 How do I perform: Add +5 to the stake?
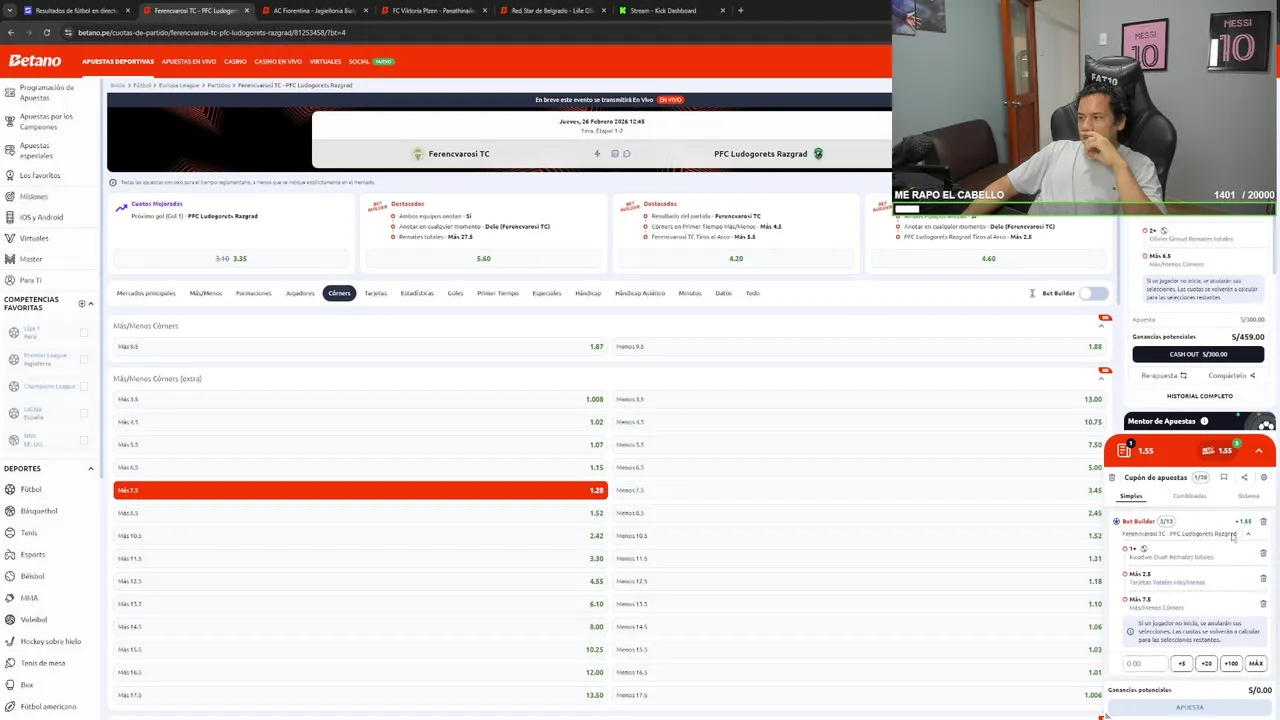[x=1182, y=663]
